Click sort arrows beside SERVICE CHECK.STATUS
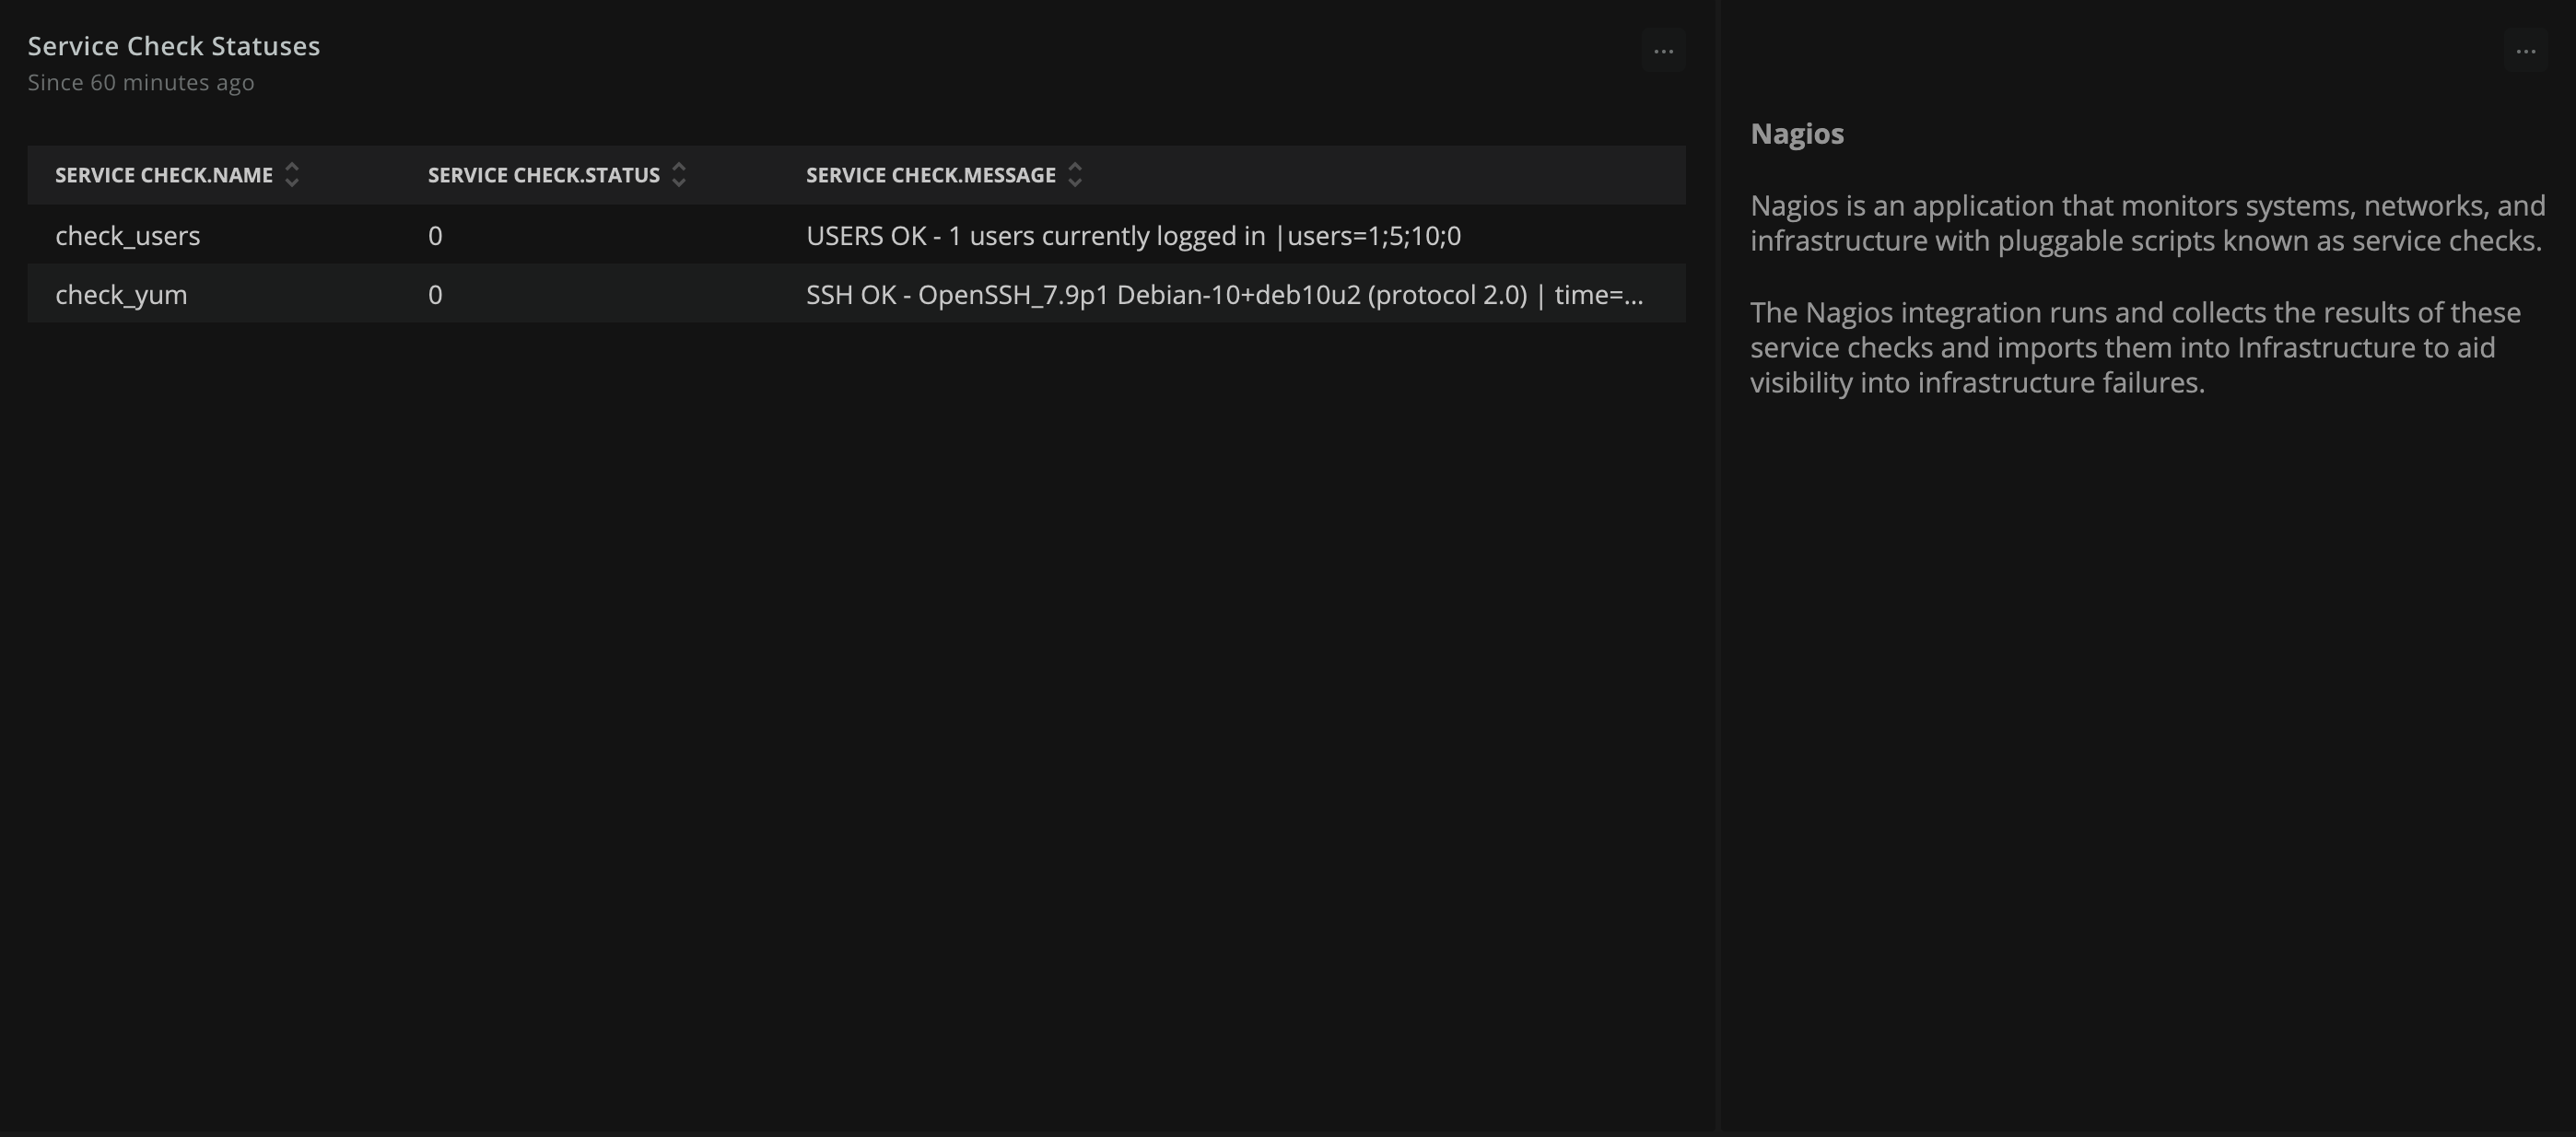2576x1137 pixels. (x=679, y=175)
